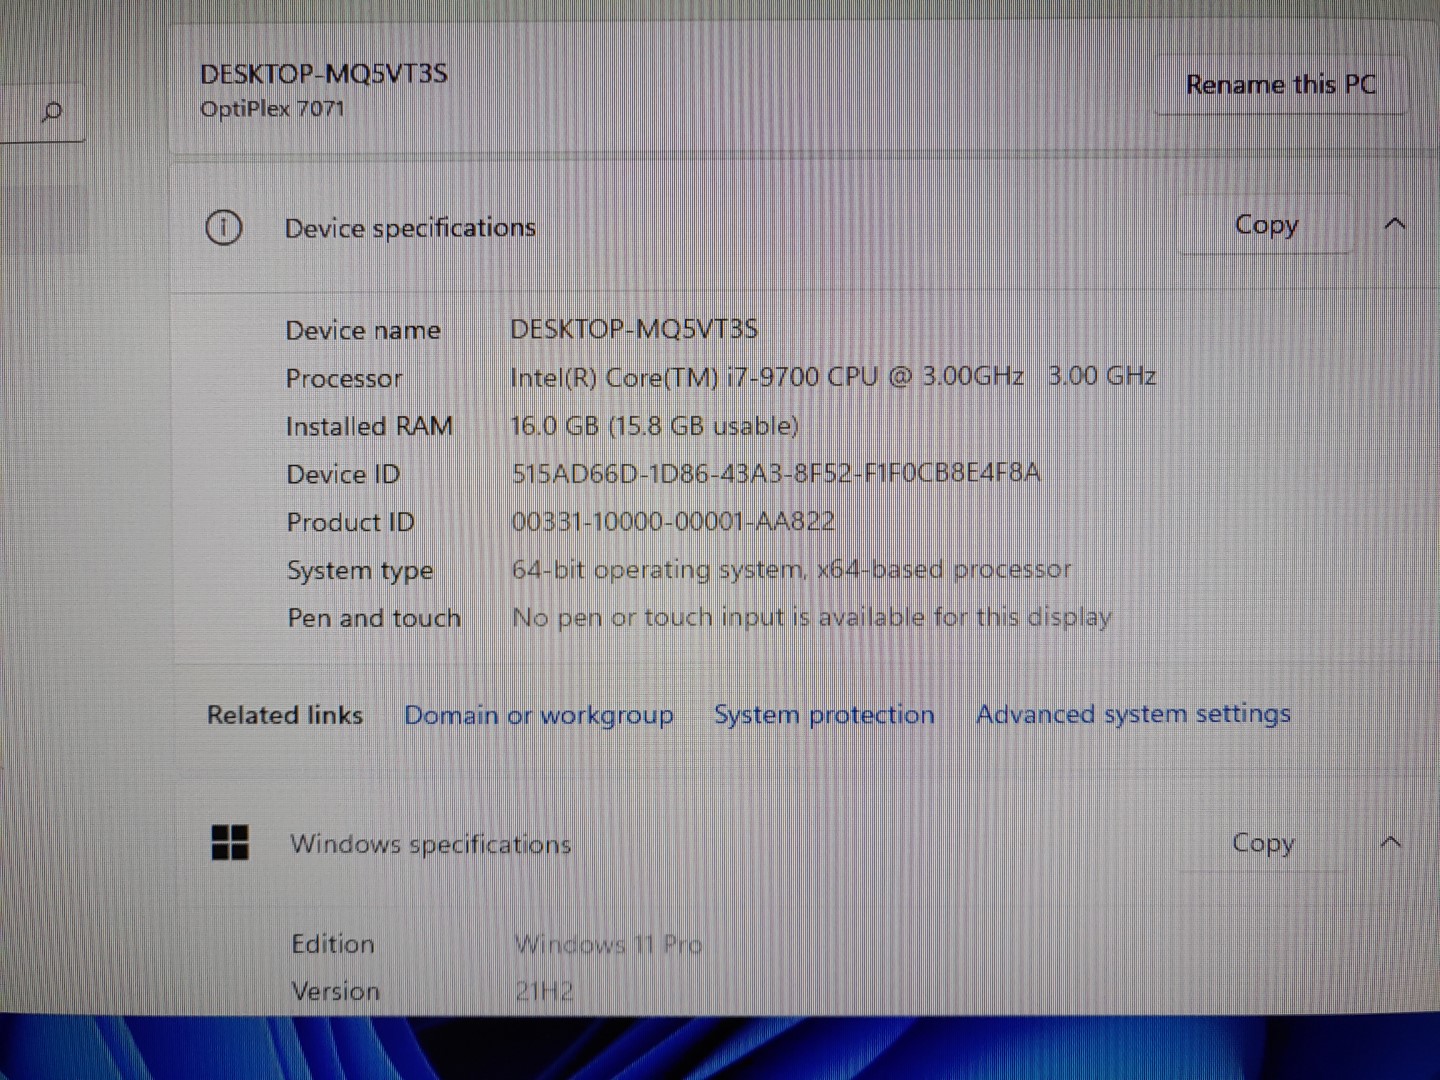Click the Device specifications heading
The height and width of the screenshot is (1080, 1440).
(410, 228)
